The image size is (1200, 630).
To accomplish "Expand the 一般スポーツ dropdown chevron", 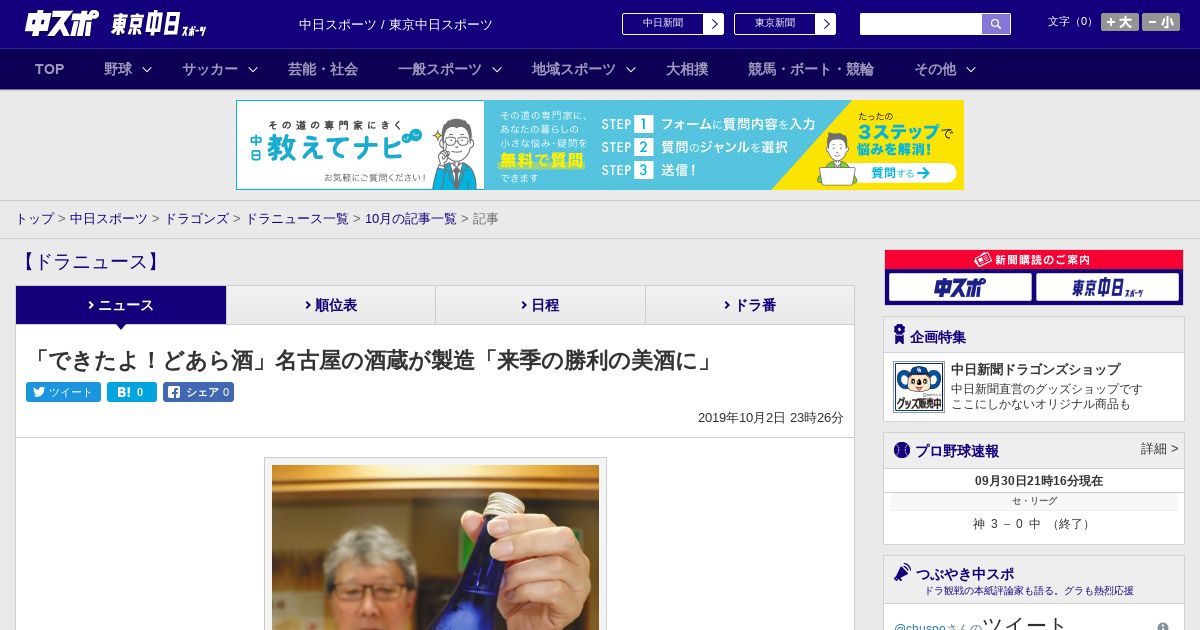I will [x=497, y=69].
